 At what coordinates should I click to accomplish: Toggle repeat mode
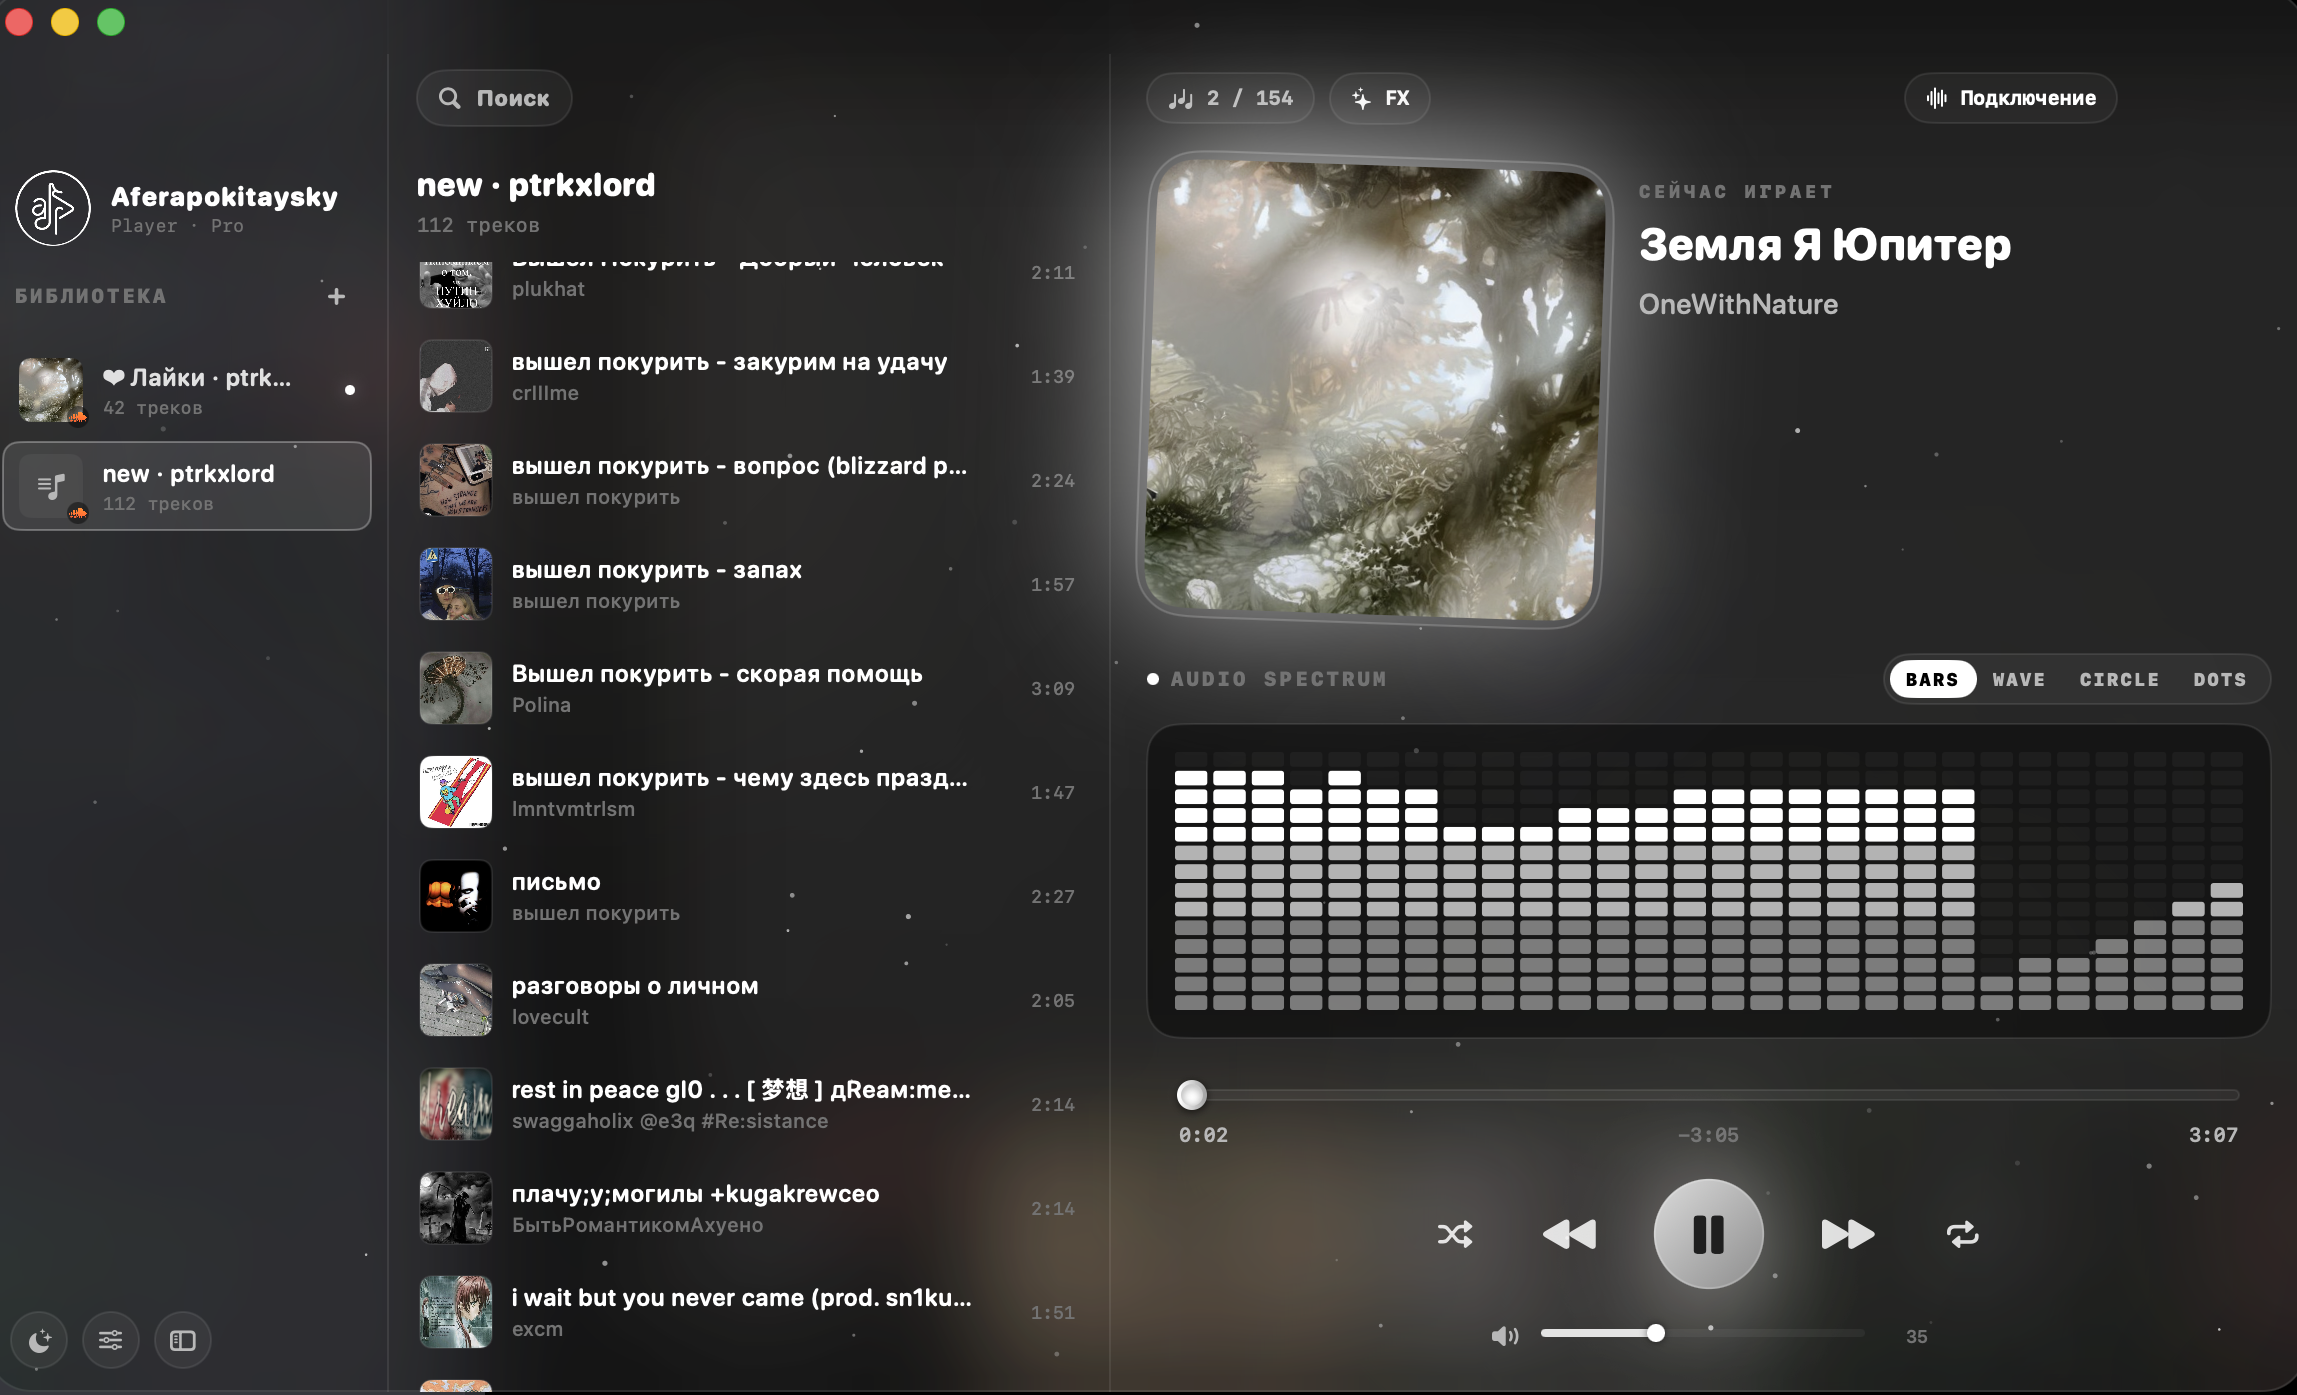(x=1962, y=1234)
